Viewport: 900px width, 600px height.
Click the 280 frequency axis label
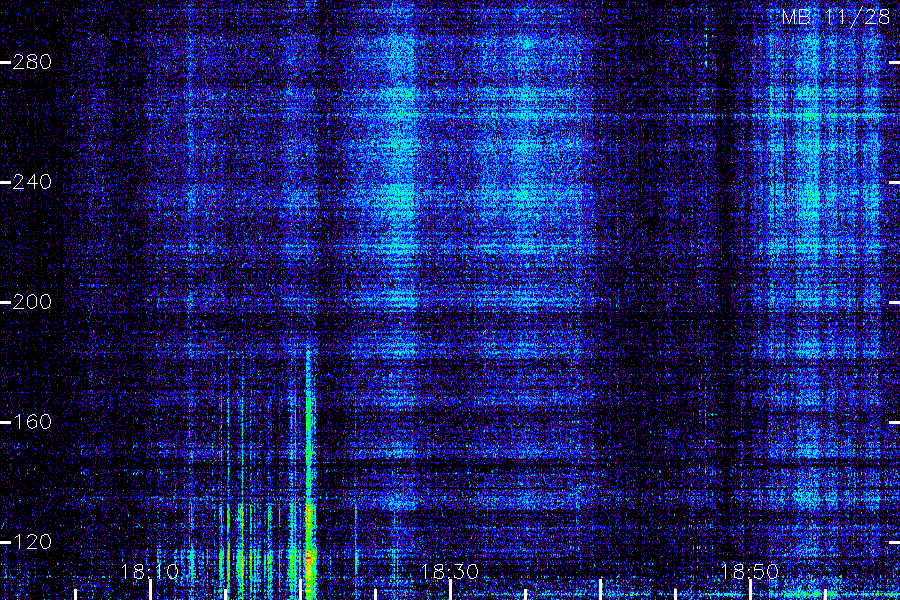[x=32, y=62]
